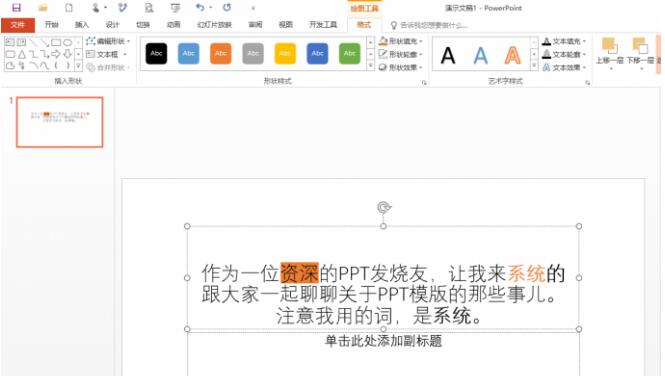Click the touch/mouse mode person icon
The height and width of the screenshot is (376, 665).
click(95, 8)
